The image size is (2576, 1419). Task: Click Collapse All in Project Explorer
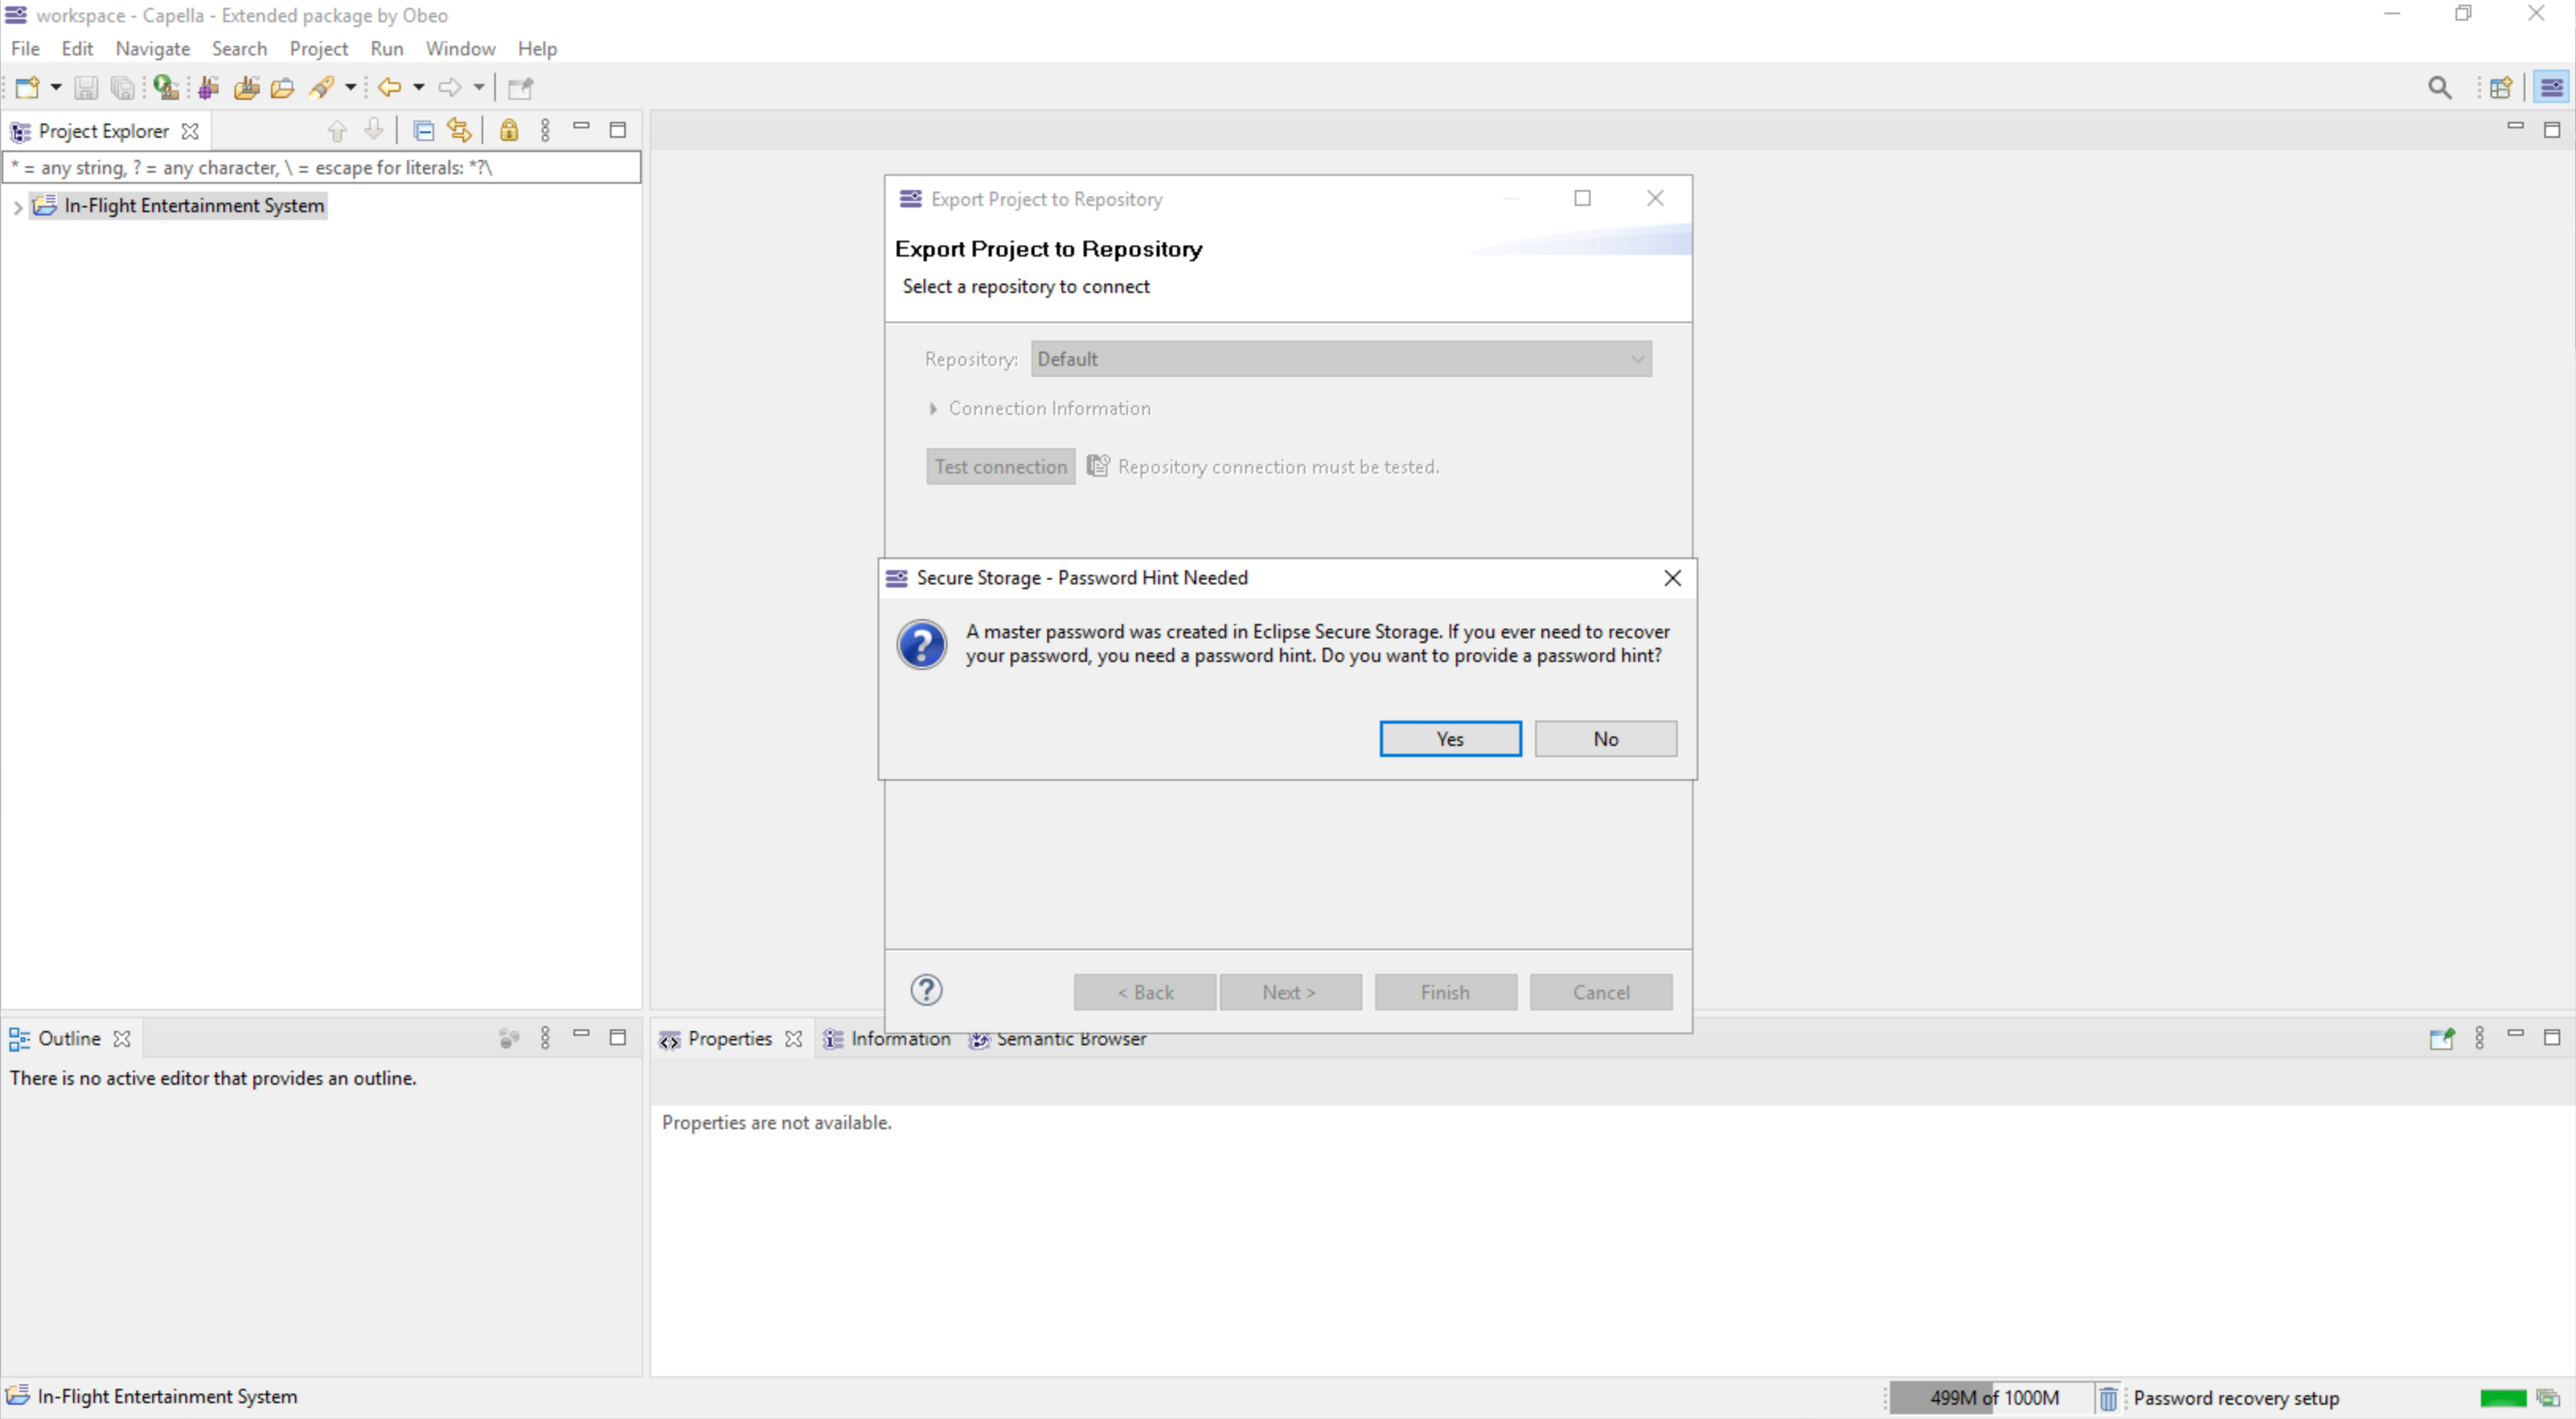click(x=423, y=131)
